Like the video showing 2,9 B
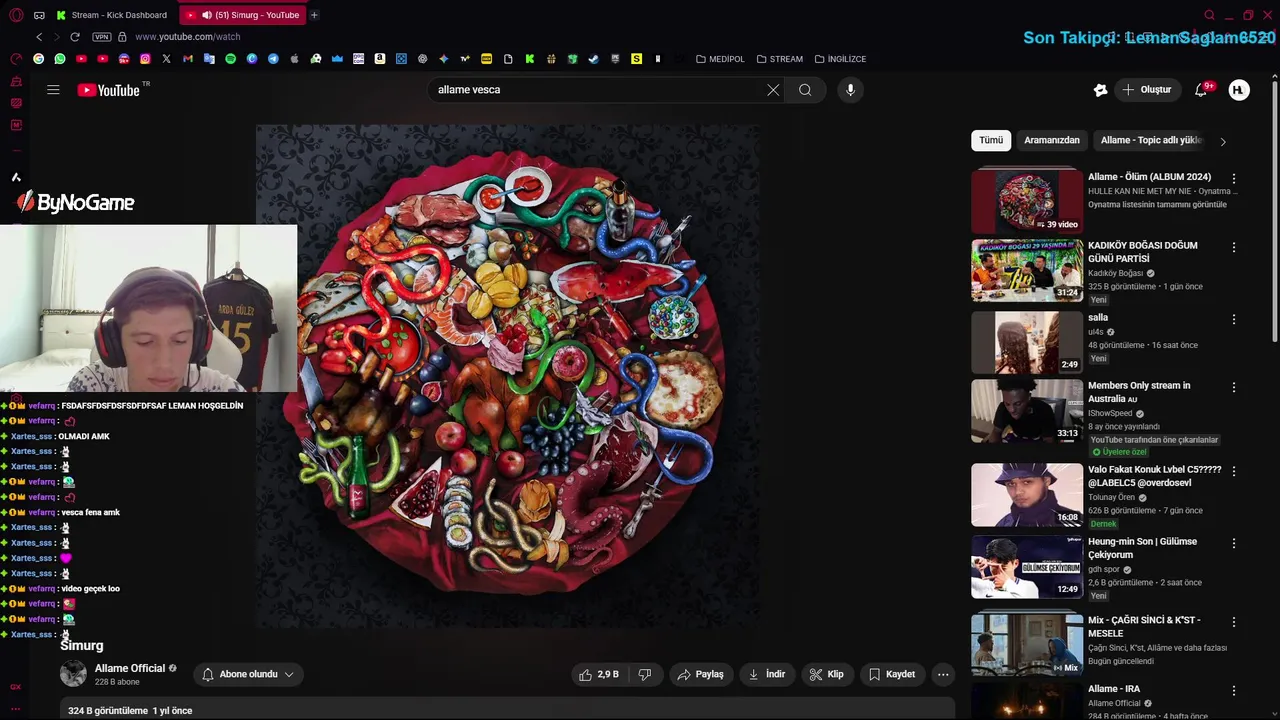 click(598, 675)
